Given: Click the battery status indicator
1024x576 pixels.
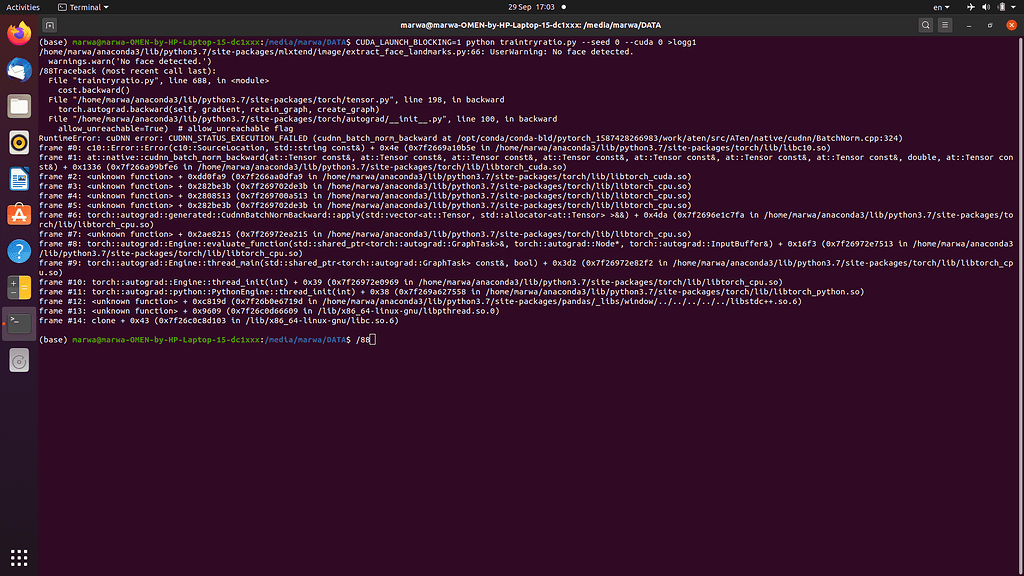Looking at the screenshot, I should [1003, 7].
